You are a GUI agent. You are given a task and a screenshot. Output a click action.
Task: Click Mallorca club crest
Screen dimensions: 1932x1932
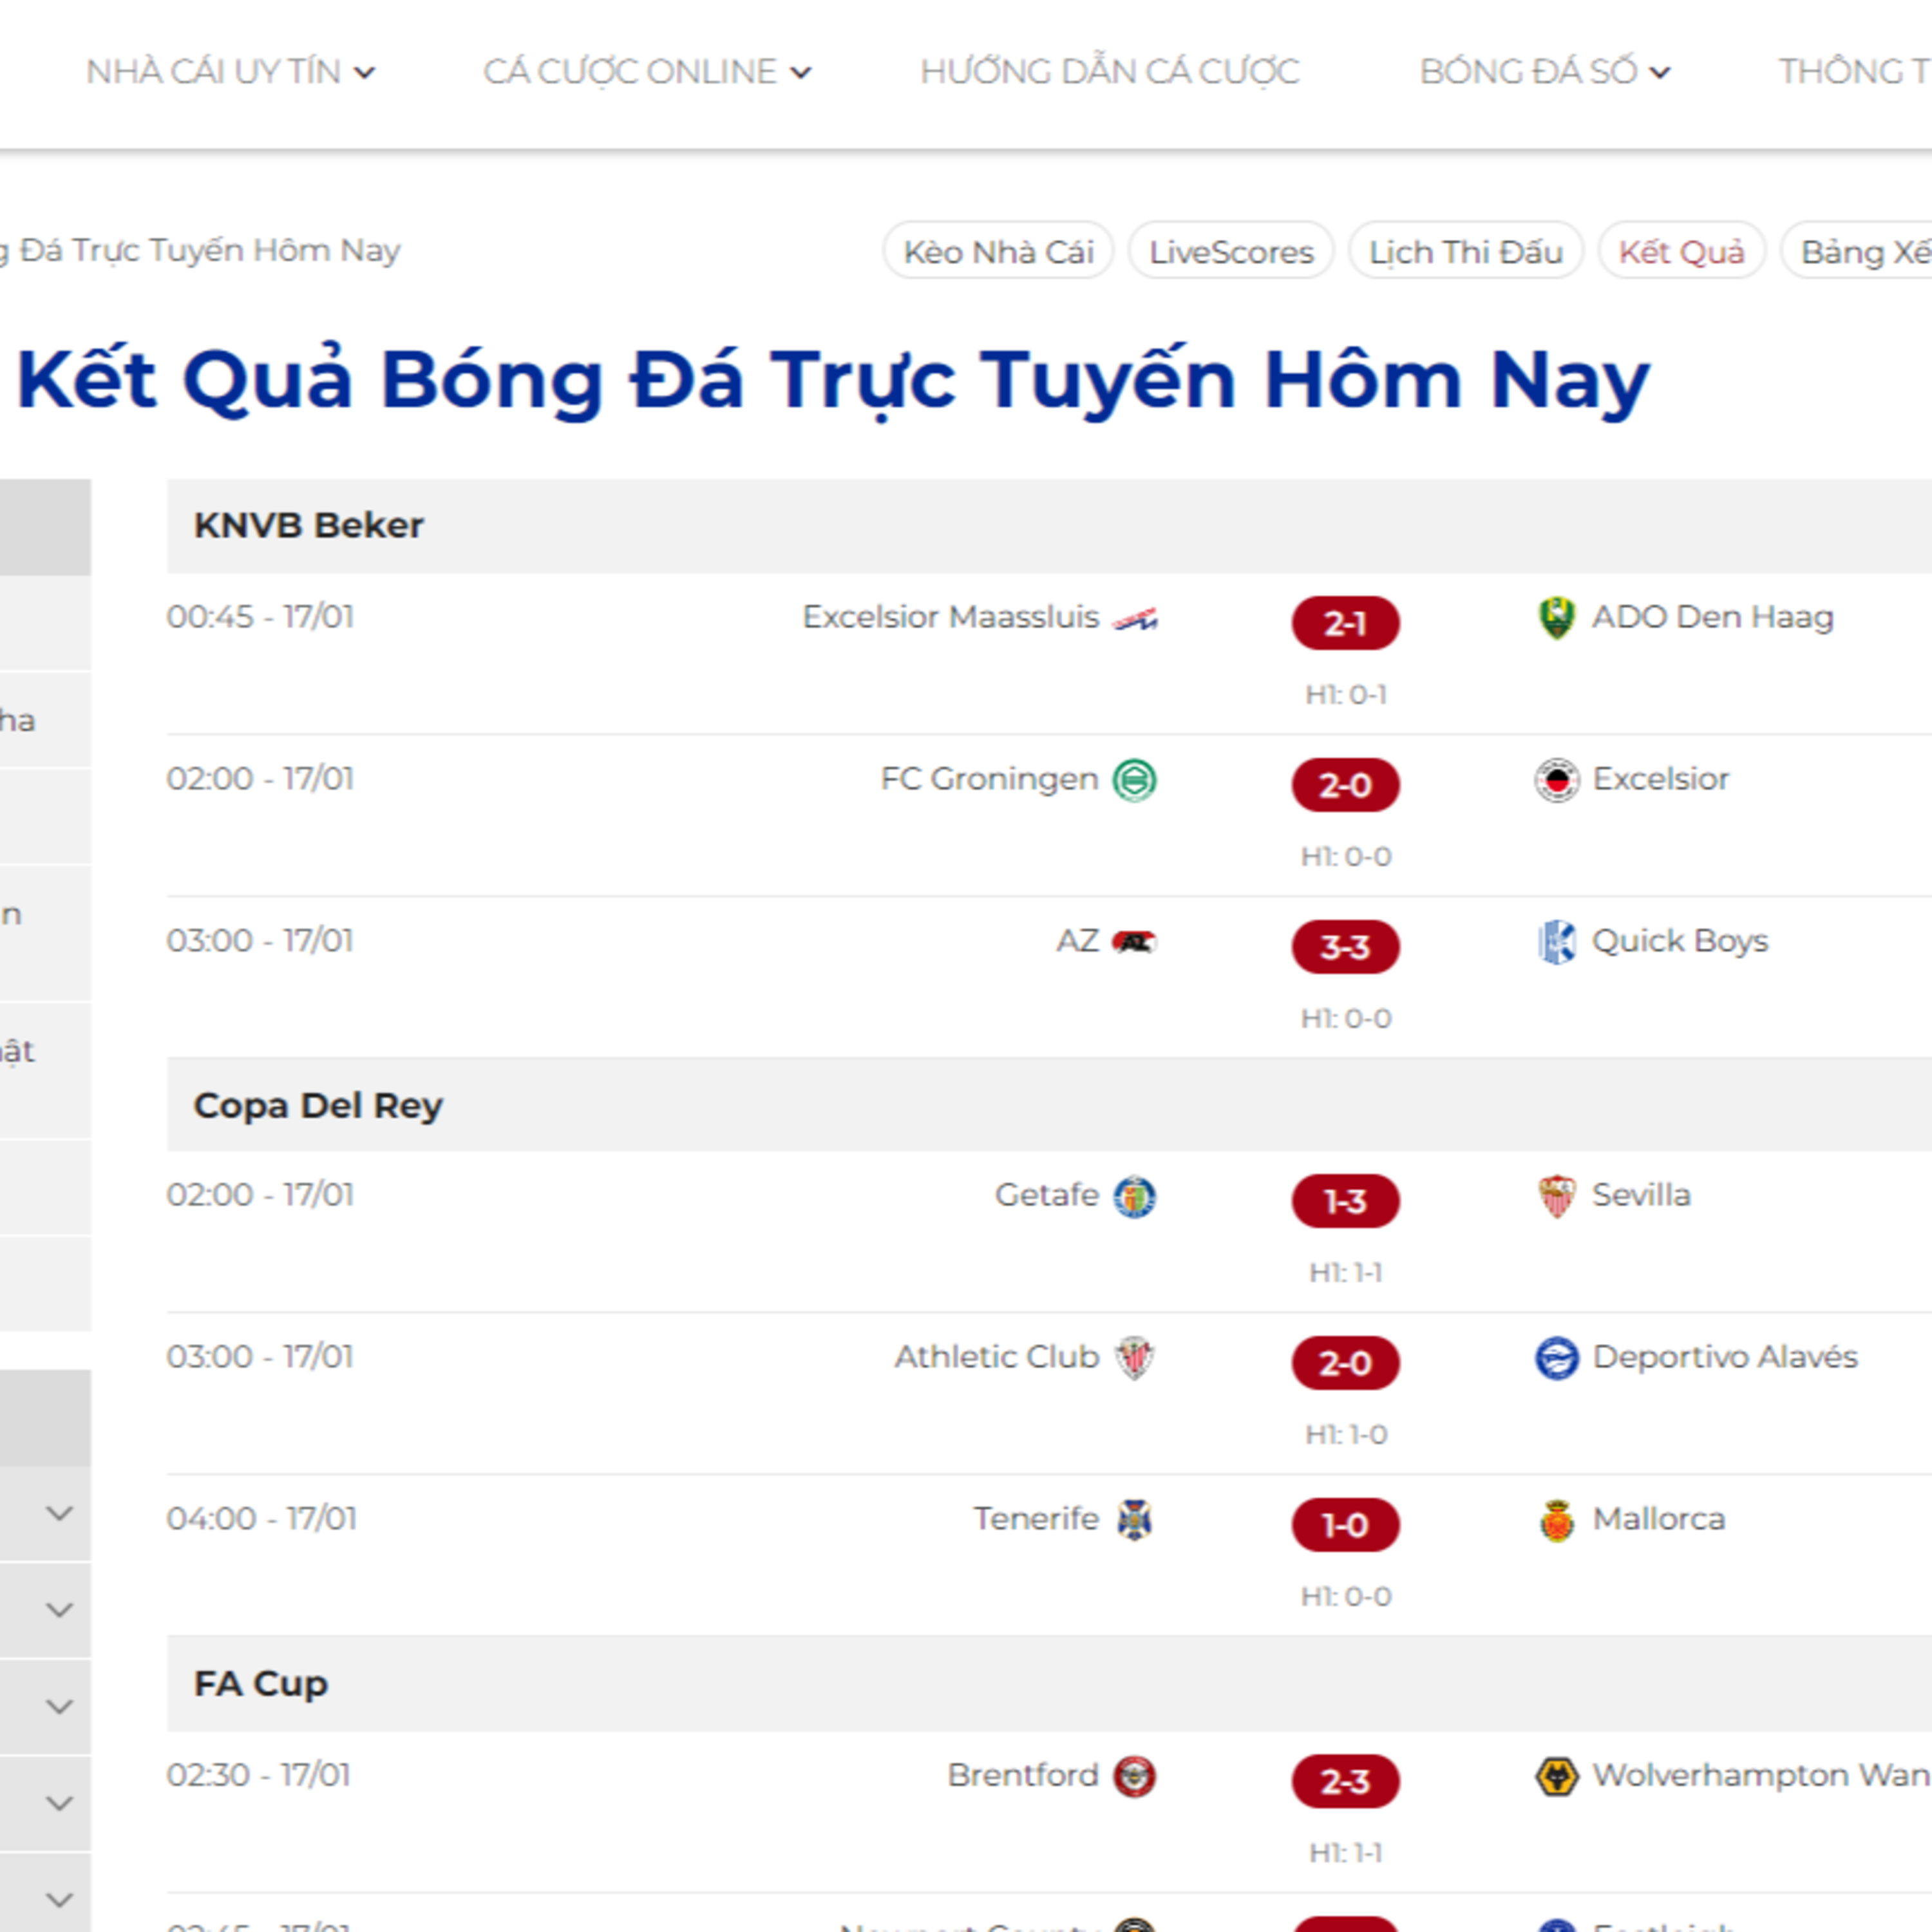coord(1556,1520)
